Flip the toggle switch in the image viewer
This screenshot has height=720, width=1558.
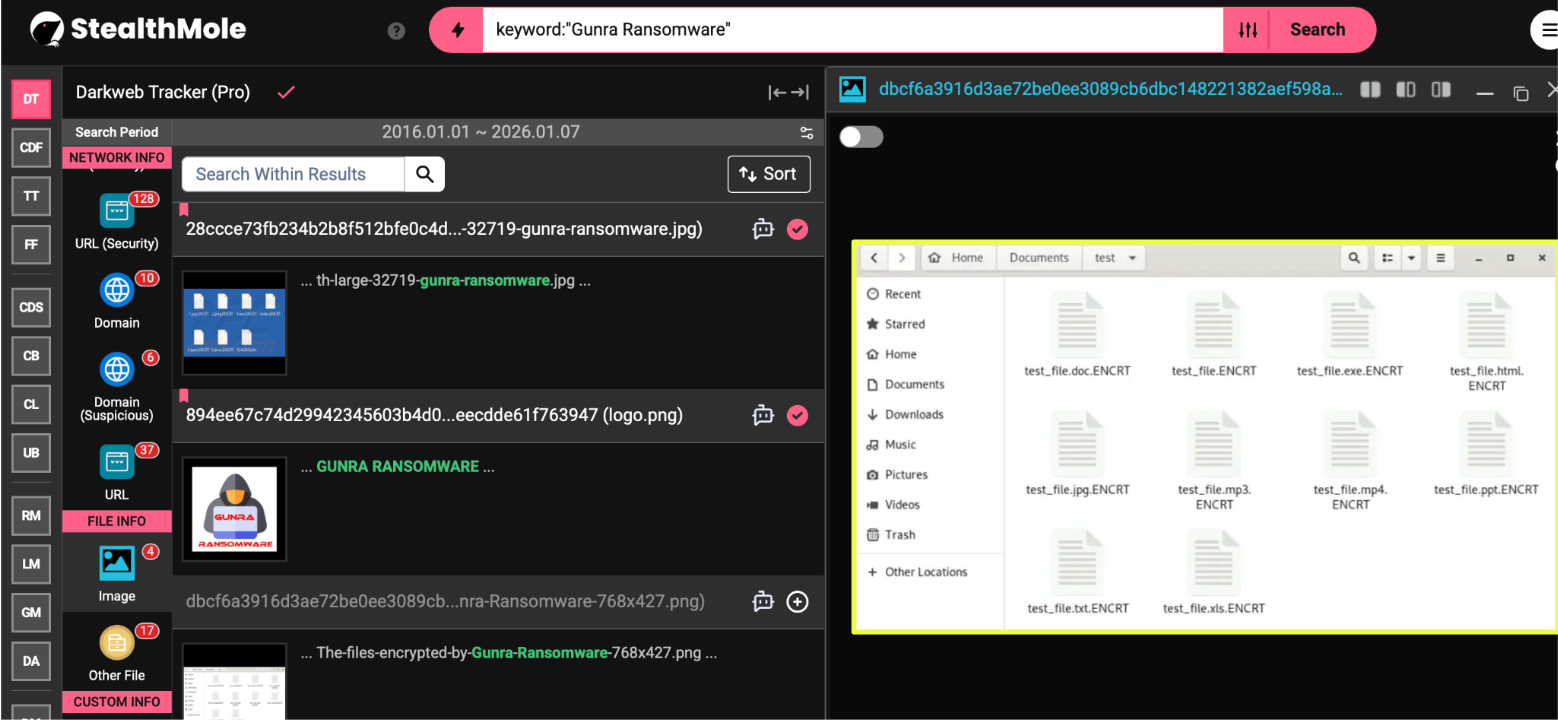click(860, 137)
